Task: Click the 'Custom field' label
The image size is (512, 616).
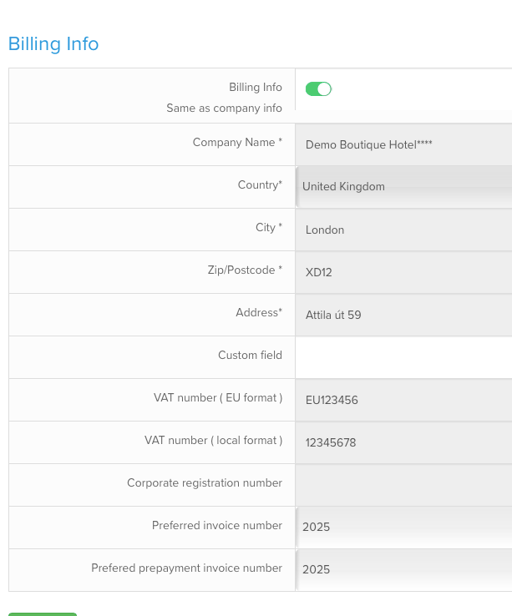Action: pyautogui.click(x=250, y=355)
